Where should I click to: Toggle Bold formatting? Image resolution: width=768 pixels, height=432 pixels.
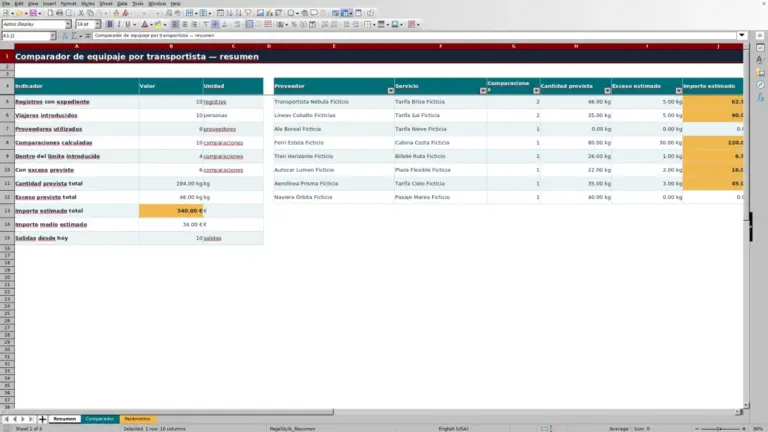point(110,24)
